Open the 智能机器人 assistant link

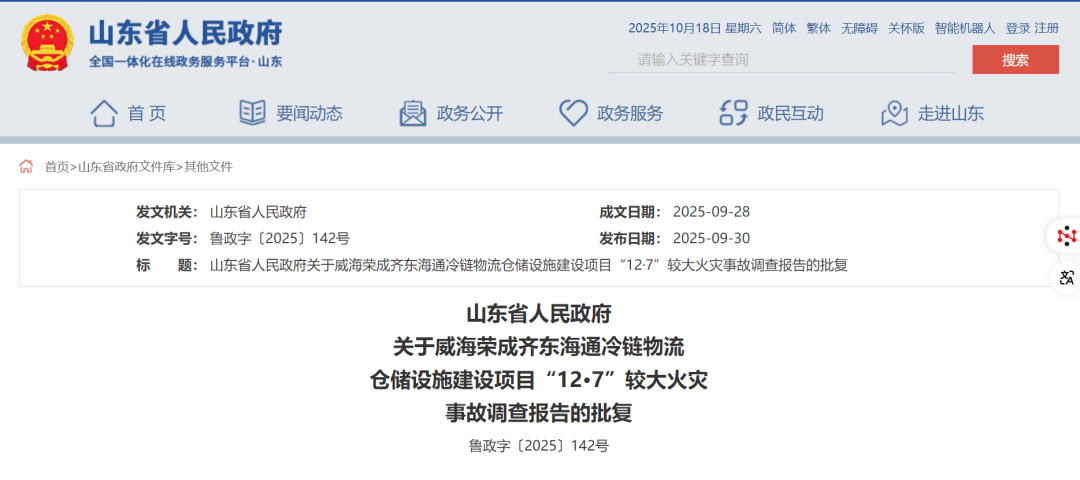pos(965,28)
